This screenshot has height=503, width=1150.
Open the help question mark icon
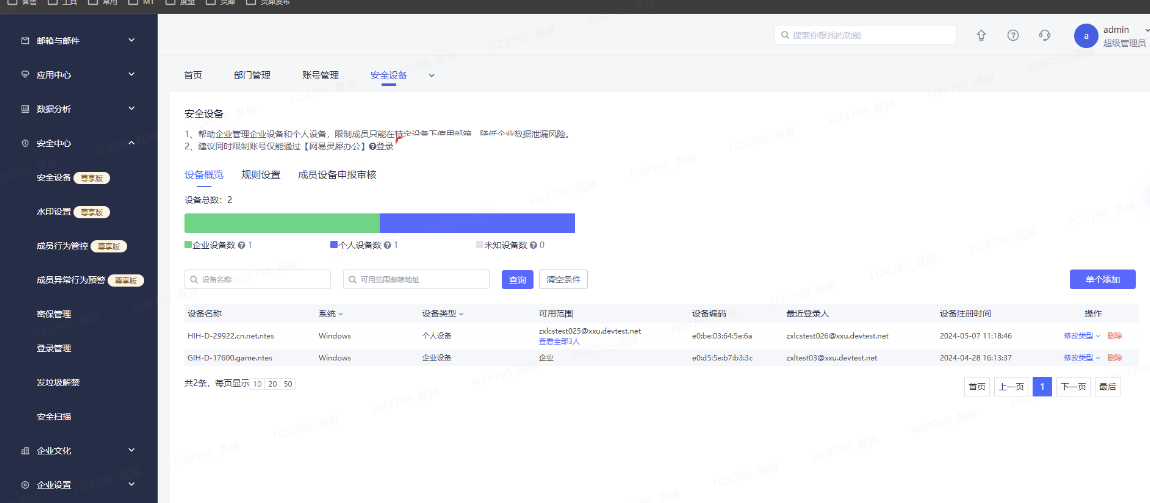(x=1013, y=35)
